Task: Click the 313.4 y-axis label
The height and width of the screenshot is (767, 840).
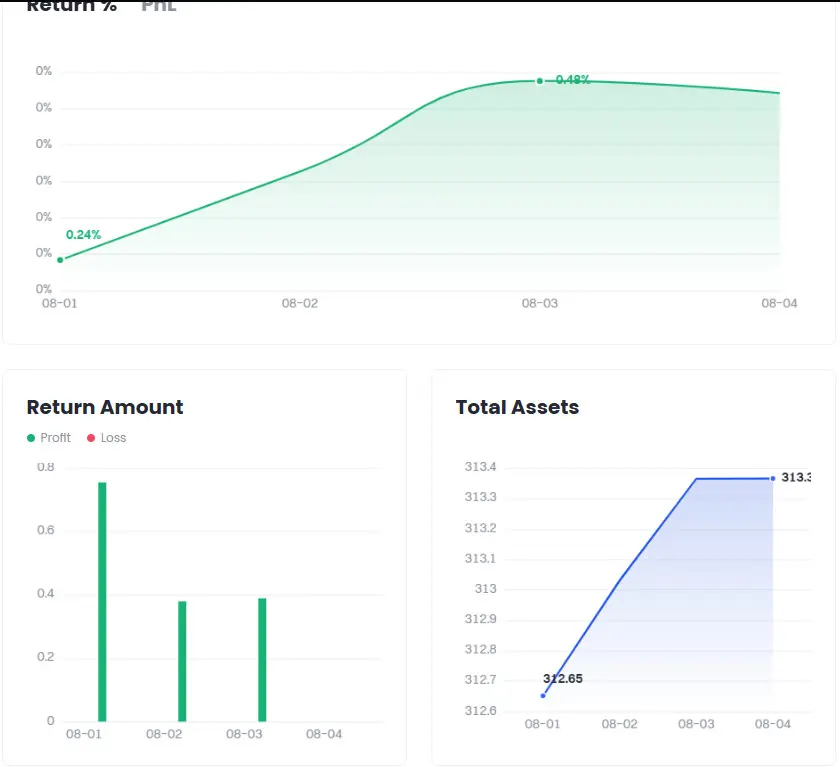Action: [481, 467]
